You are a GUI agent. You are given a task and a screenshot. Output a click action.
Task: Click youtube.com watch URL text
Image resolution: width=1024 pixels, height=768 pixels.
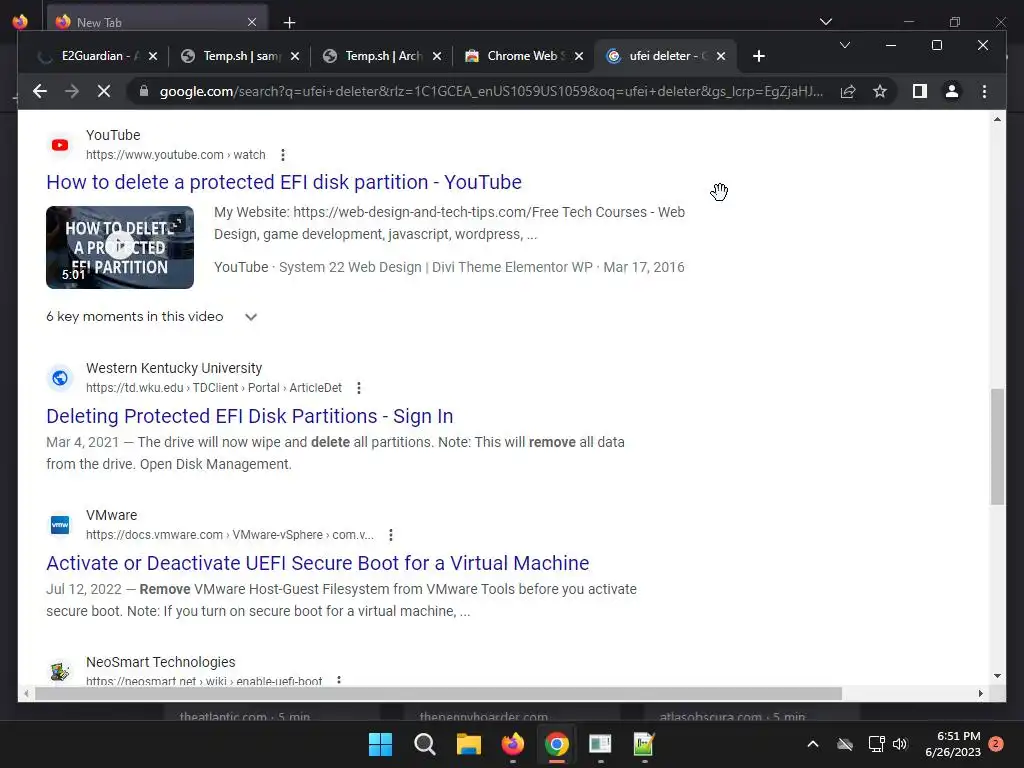(176, 155)
